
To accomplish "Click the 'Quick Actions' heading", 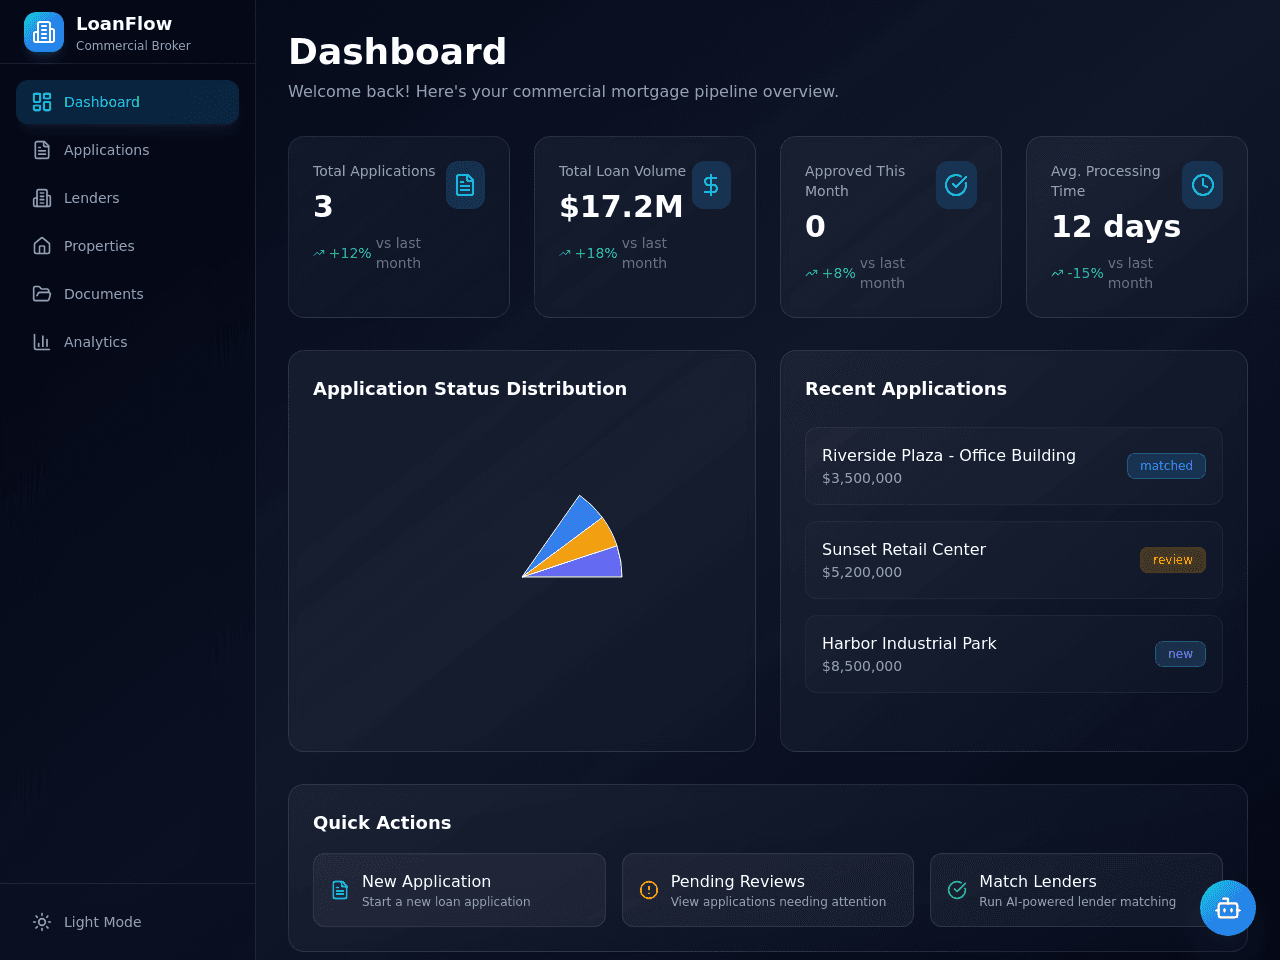I will click(x=382, y=823).
